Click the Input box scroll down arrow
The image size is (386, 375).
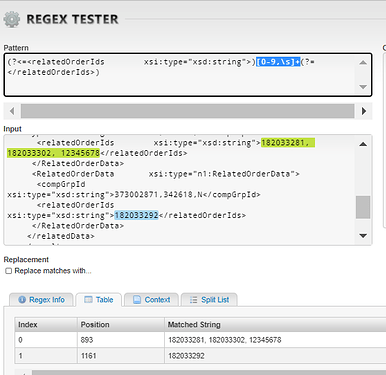363,236
